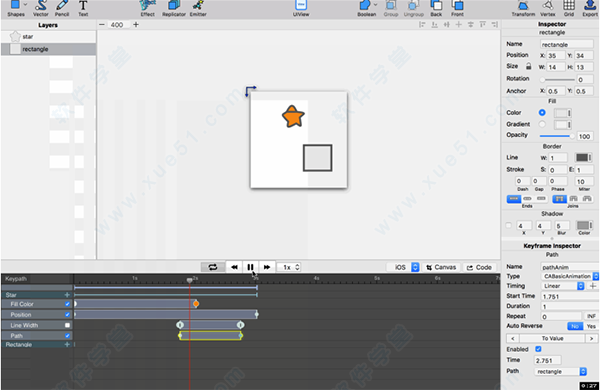Open the Boolean tool dropdown arrow

click(375, 5)
